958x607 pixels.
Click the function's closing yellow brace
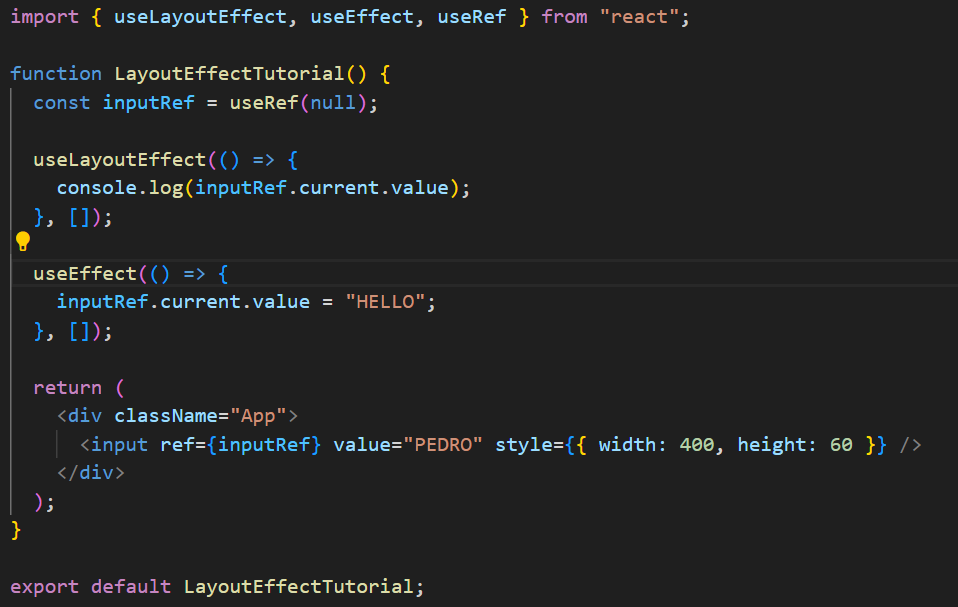coord(16,530)
